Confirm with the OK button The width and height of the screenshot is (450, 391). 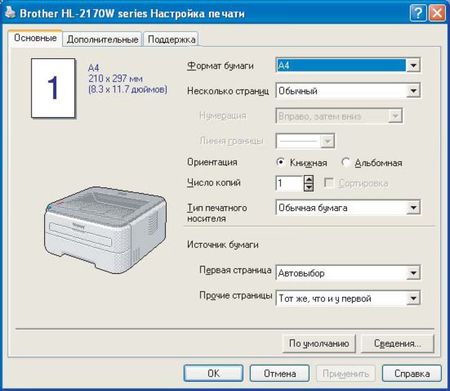point(213,373)
